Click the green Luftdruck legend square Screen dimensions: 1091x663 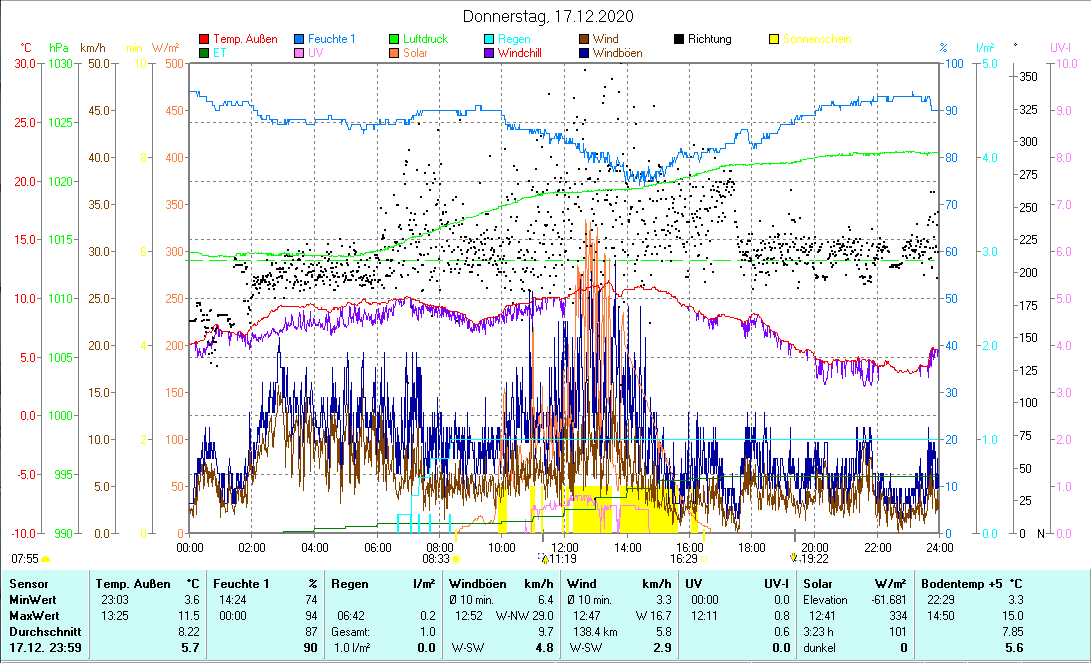[x=394, y=39]
